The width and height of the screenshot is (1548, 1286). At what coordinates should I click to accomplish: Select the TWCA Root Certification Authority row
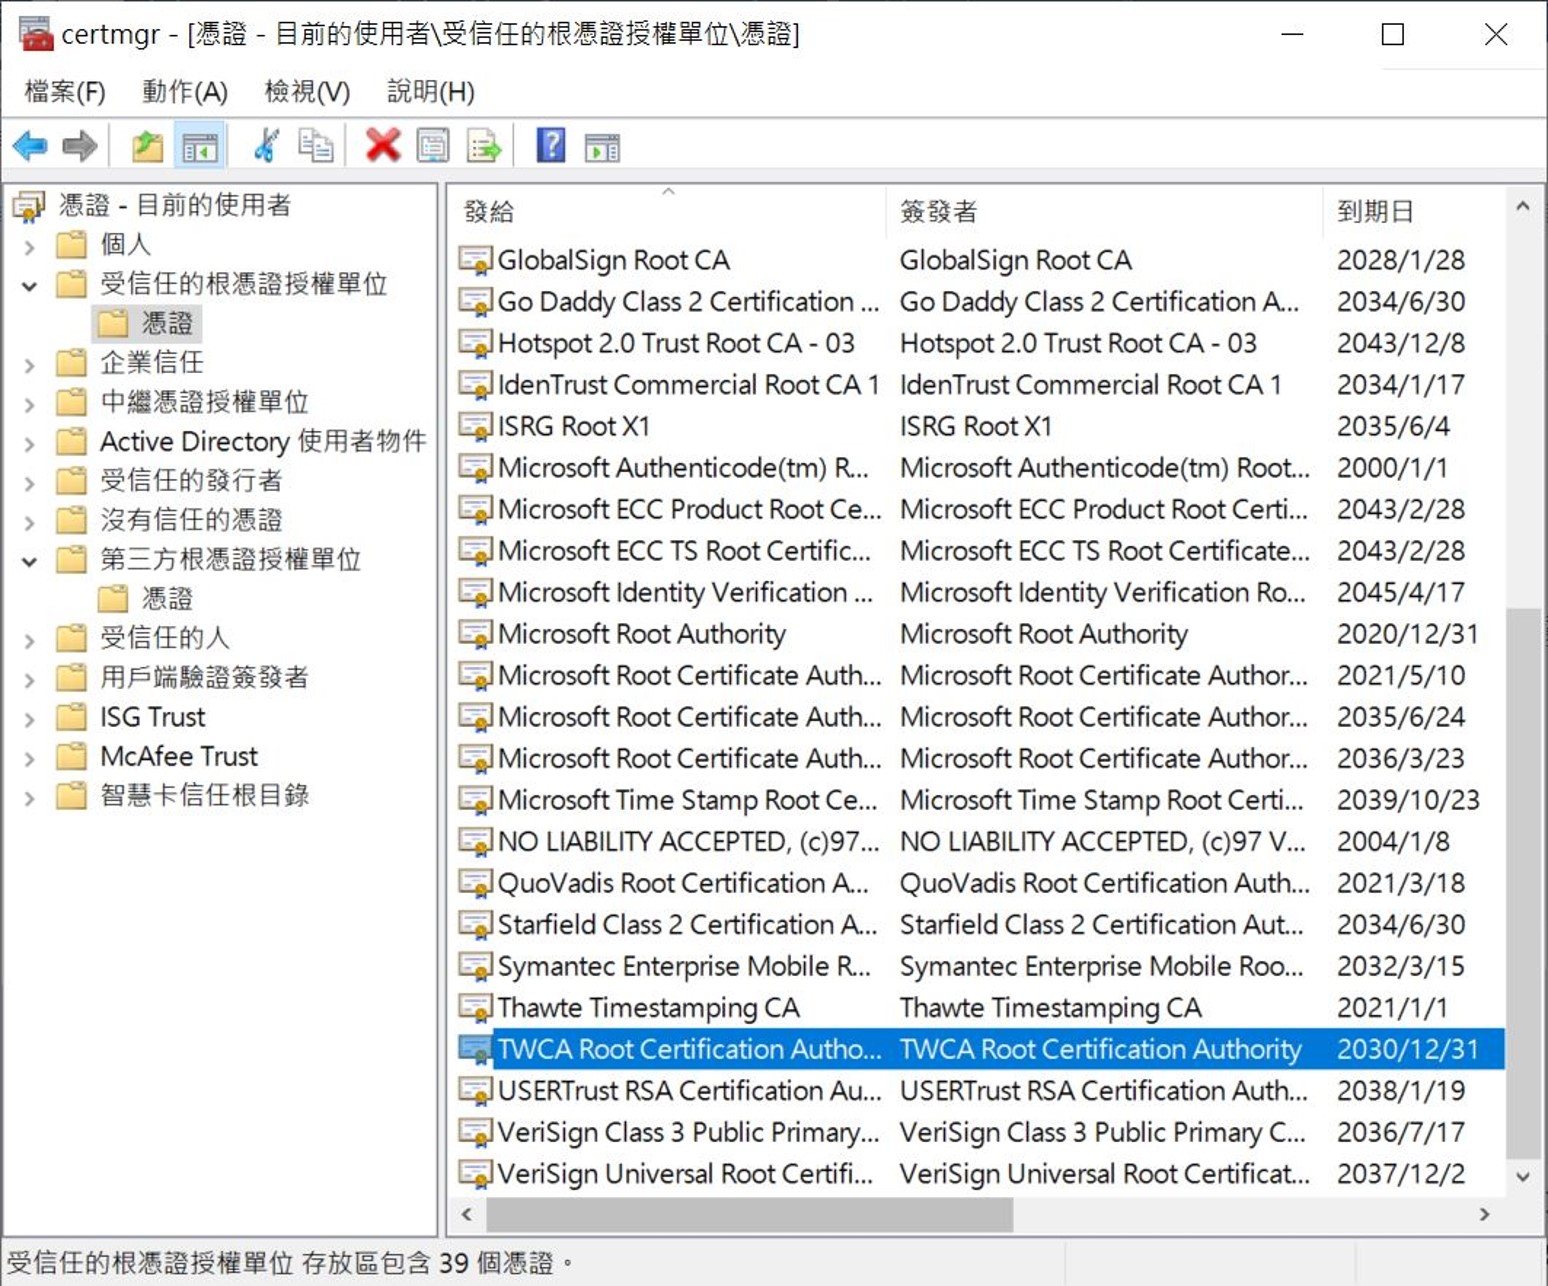(980, 1049)
